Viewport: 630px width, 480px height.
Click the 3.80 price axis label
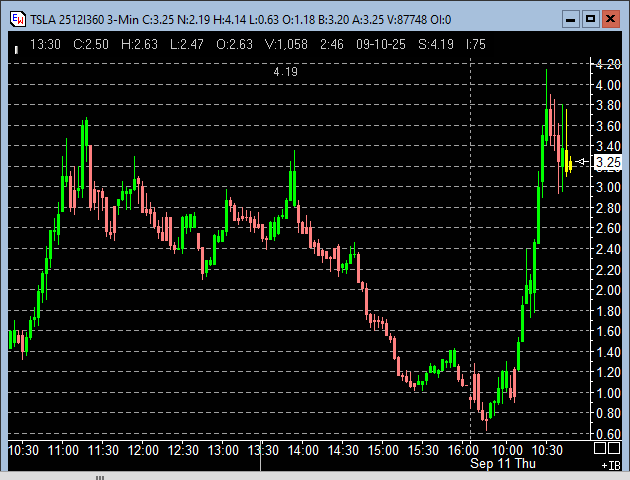pyautogui.click(x=608, y=106)
